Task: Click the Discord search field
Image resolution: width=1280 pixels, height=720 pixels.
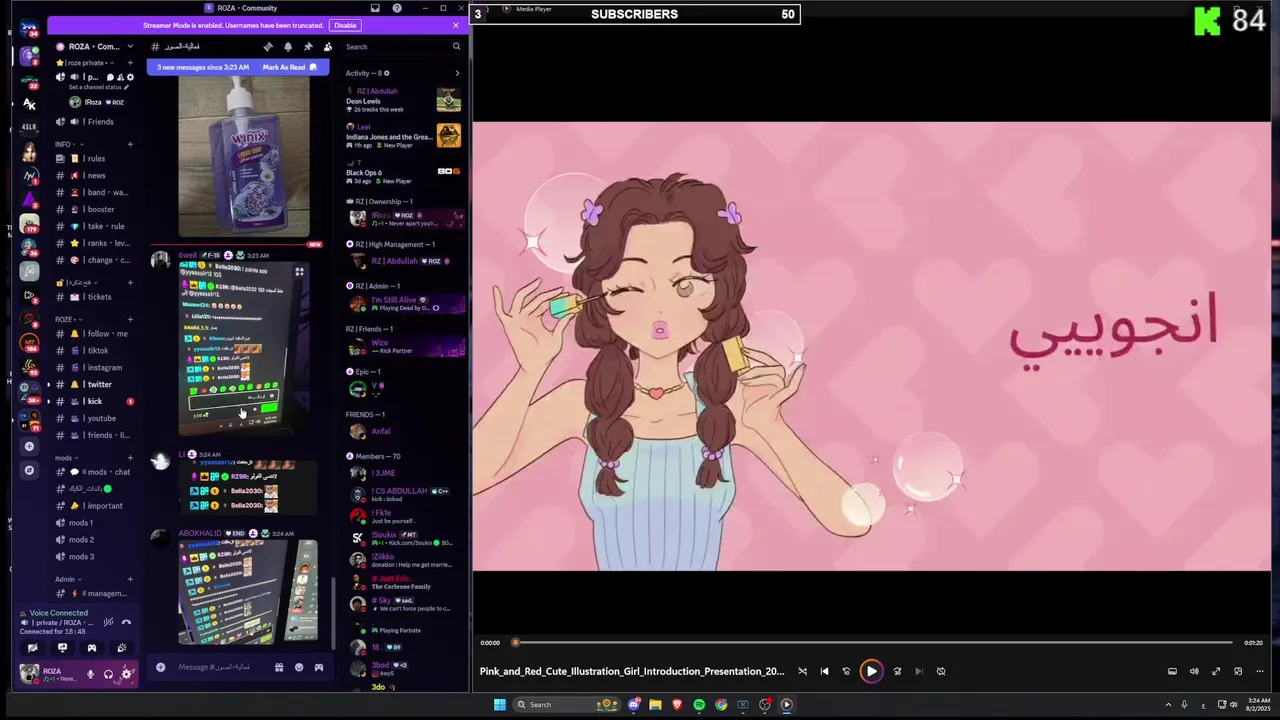Action: pyautogui.click(x=403, y=47)
